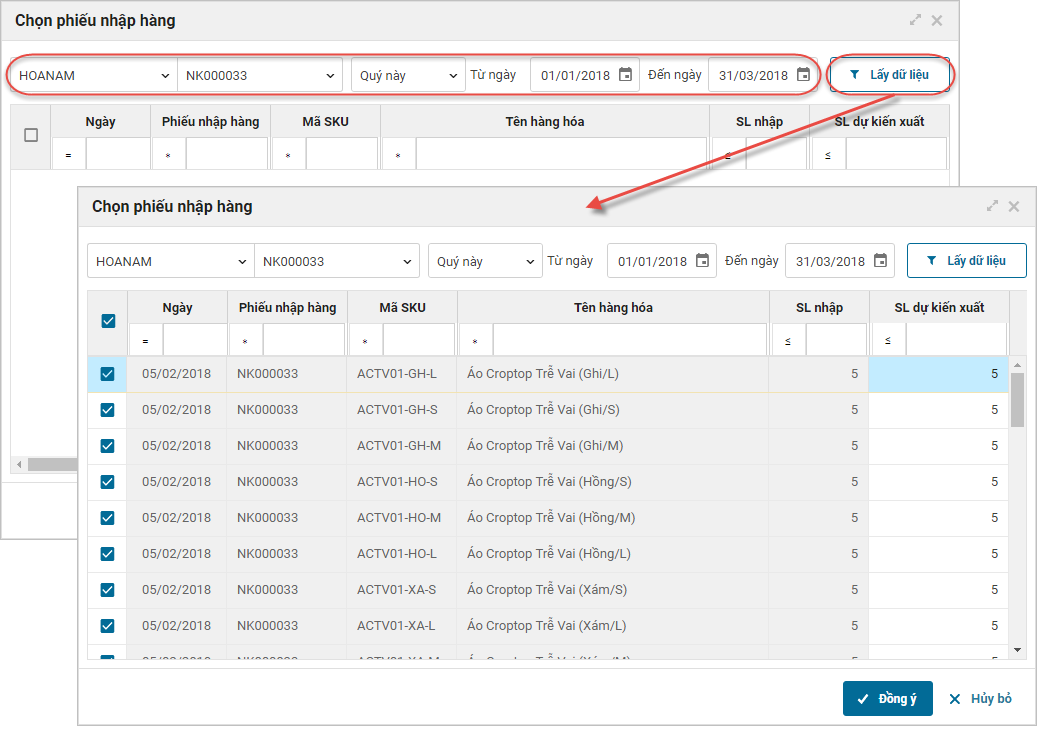The height and width of the screenshot is (730, 1041).
Task: Open calendar picker for front dialog Đến ngày
Action: tap(880, 261)
